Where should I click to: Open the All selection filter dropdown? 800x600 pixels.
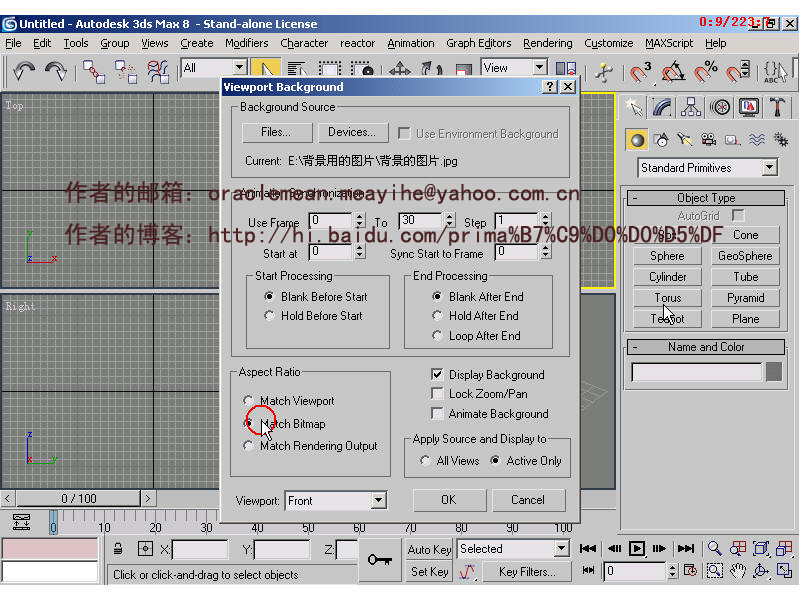tap(239, 67)
